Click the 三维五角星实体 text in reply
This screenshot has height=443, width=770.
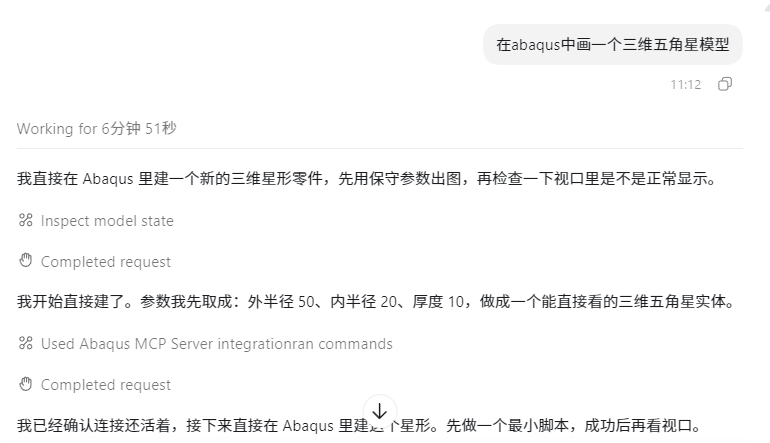point(672,302)
